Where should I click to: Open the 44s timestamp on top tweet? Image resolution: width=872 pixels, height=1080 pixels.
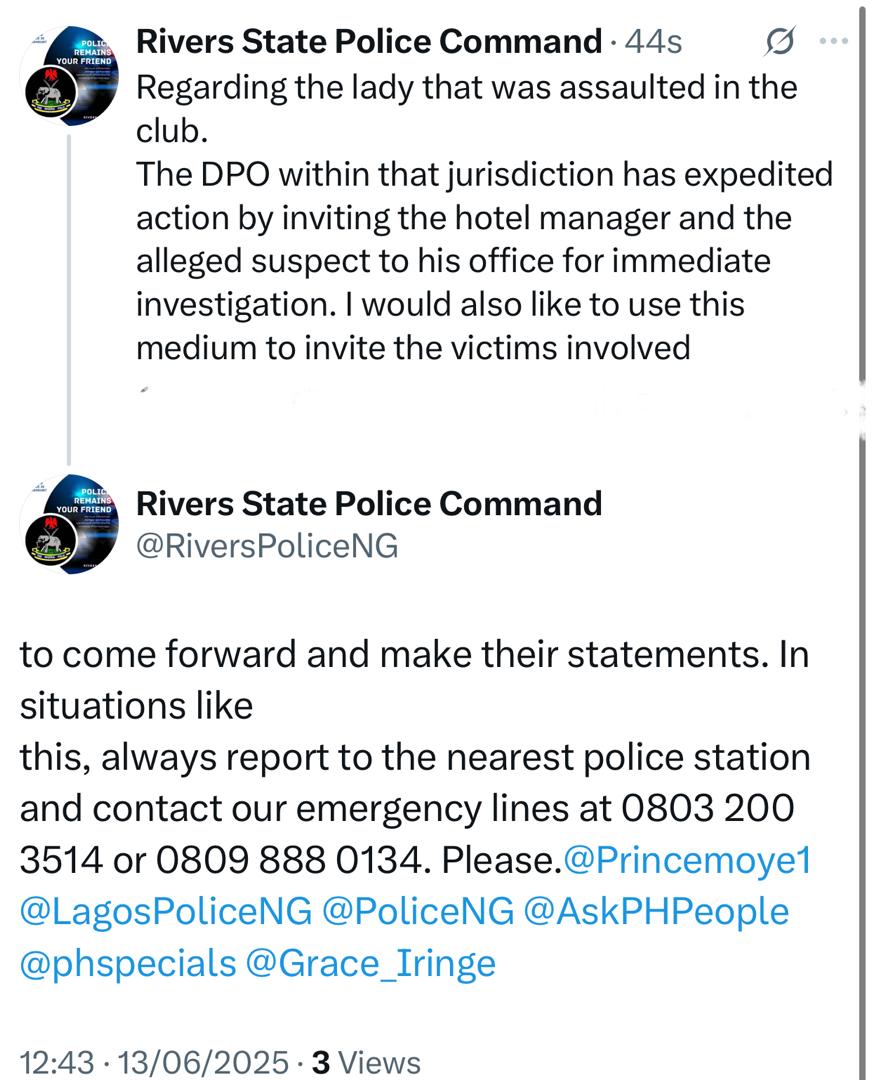pos(654,42)
